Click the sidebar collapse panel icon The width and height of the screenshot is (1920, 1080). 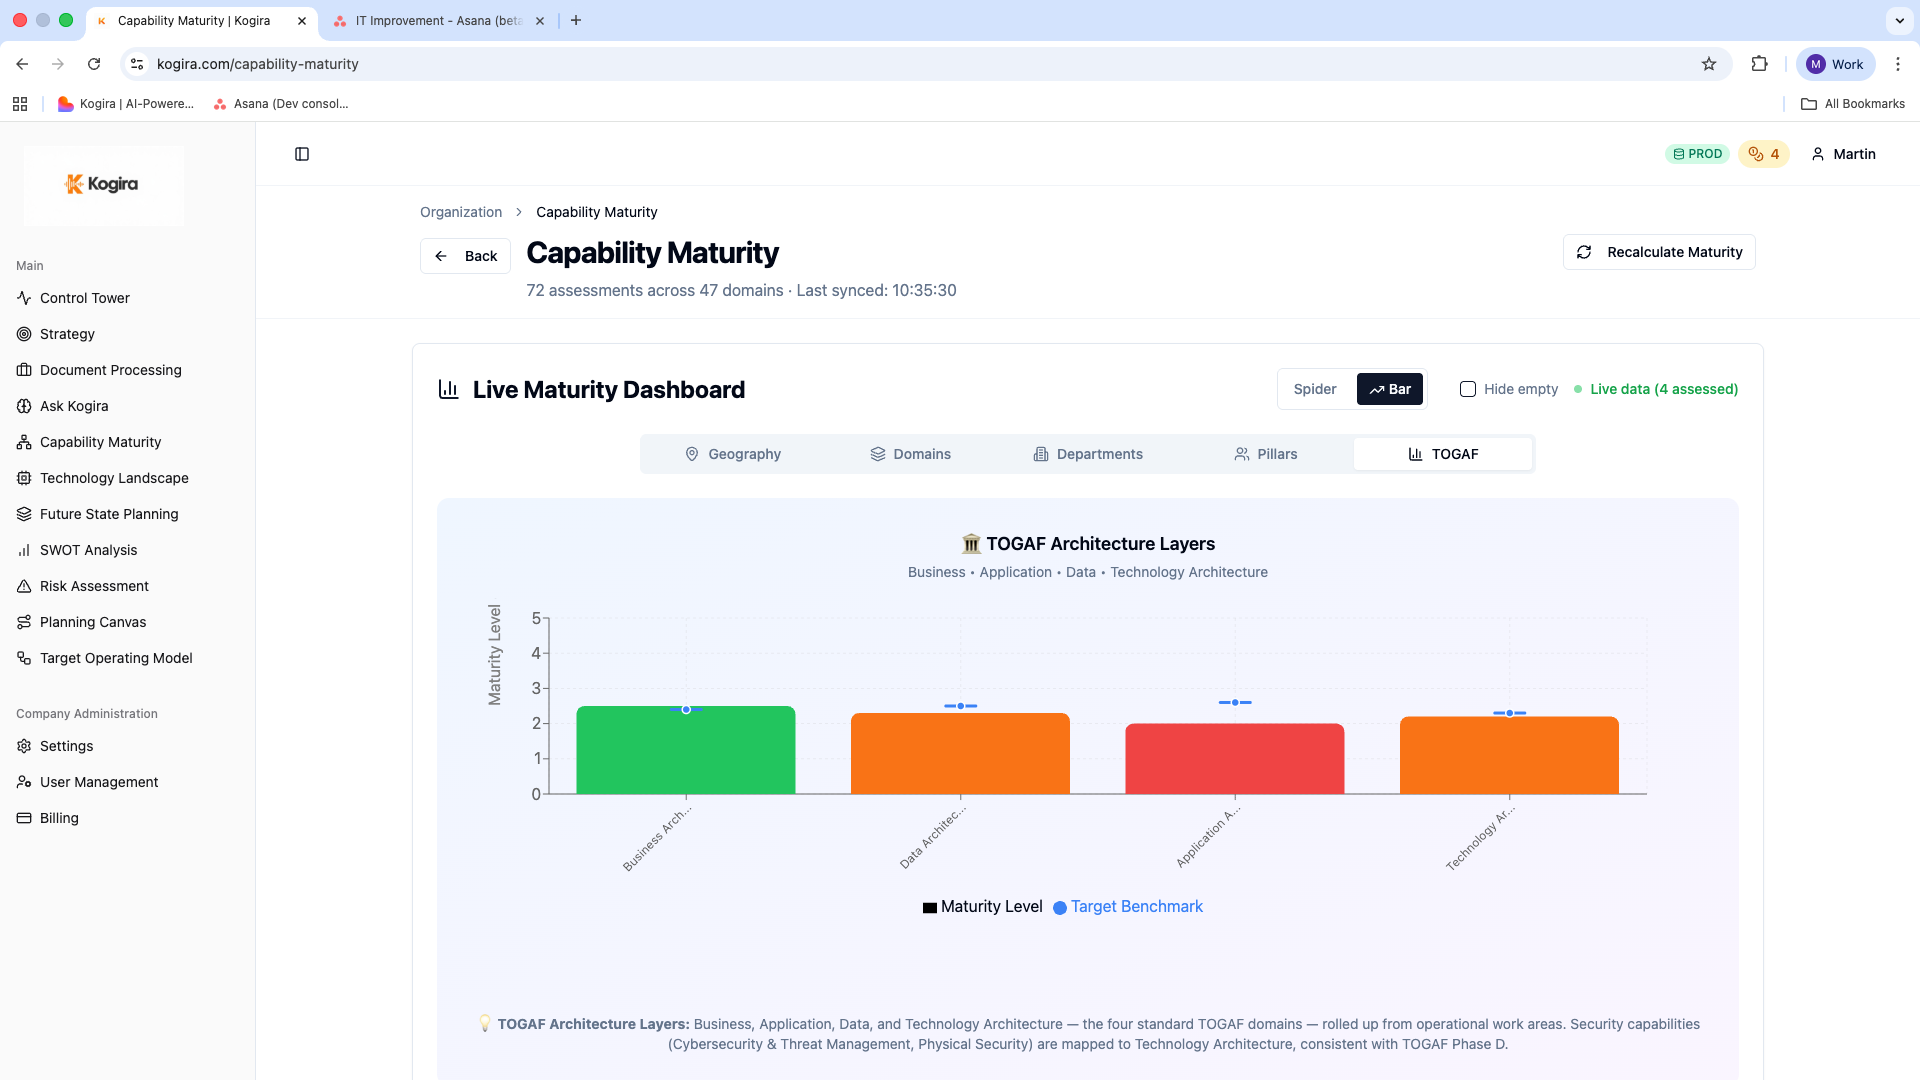click(x=302, y=154)
